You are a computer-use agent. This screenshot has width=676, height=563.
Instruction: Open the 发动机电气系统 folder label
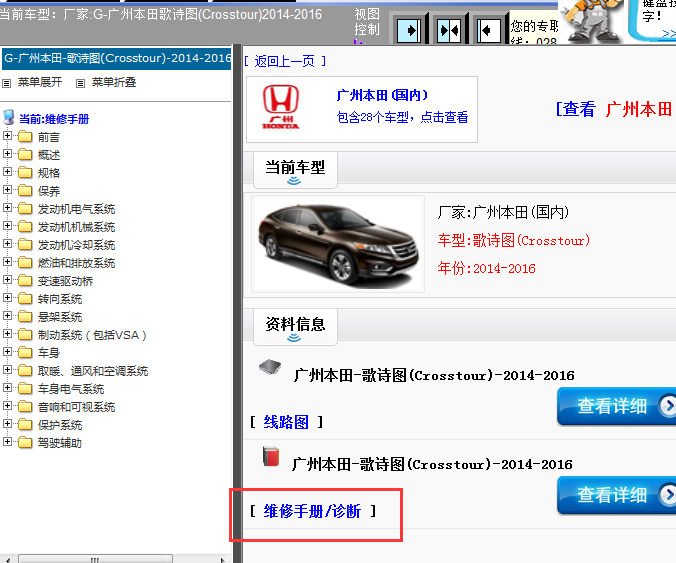click(x=76, y=209)
